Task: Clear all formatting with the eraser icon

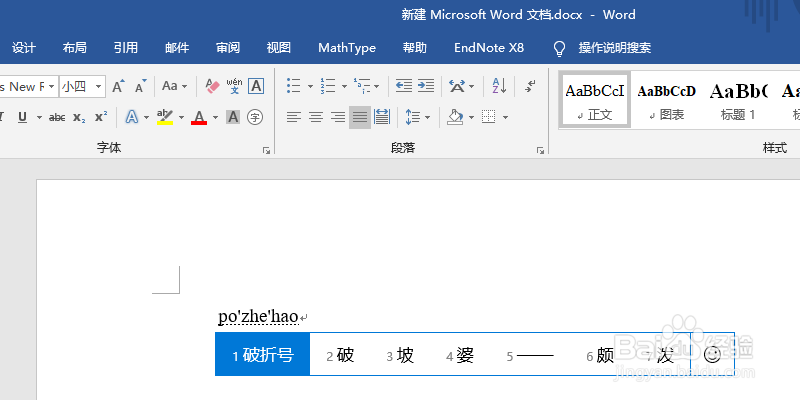Action: [212, 86]
